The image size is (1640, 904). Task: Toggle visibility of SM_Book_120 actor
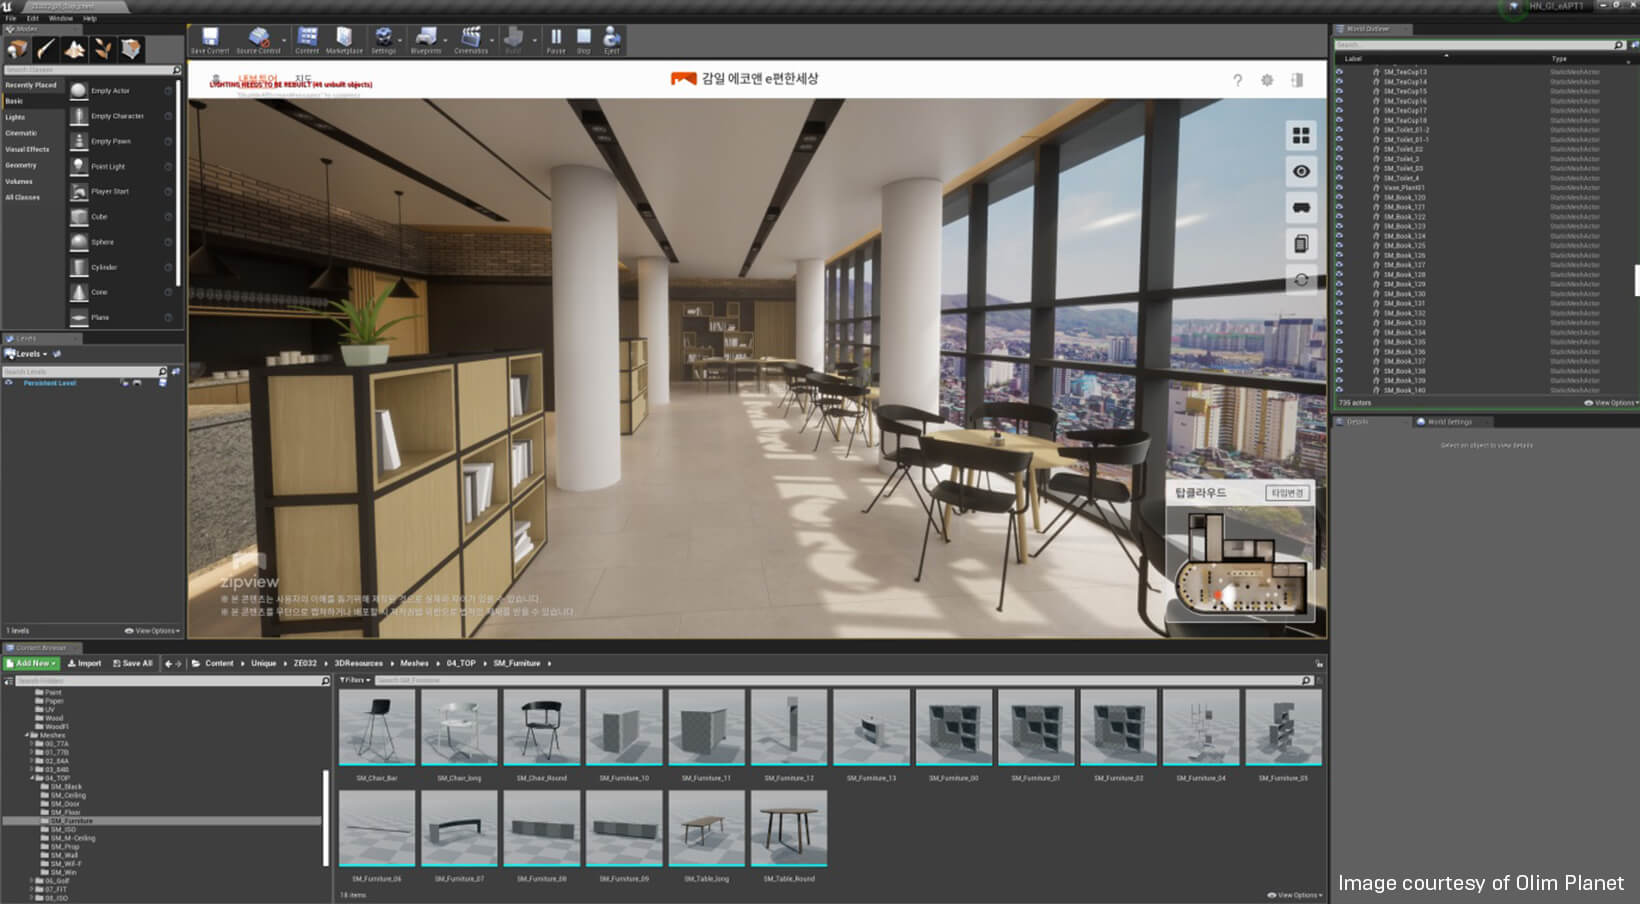pos(1339,198)
